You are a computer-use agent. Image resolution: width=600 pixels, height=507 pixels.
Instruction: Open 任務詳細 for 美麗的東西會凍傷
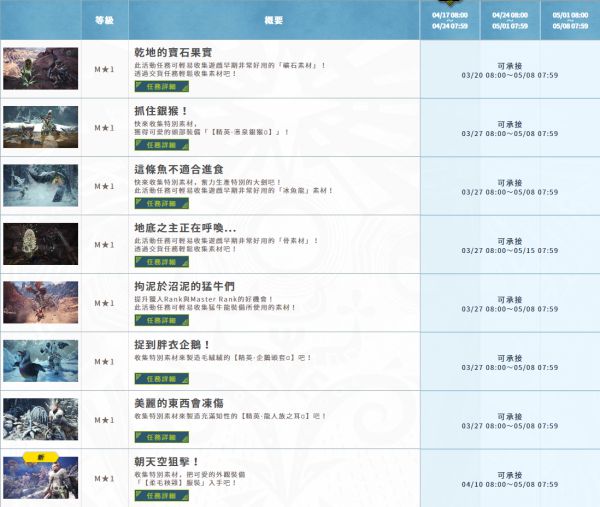161,437
